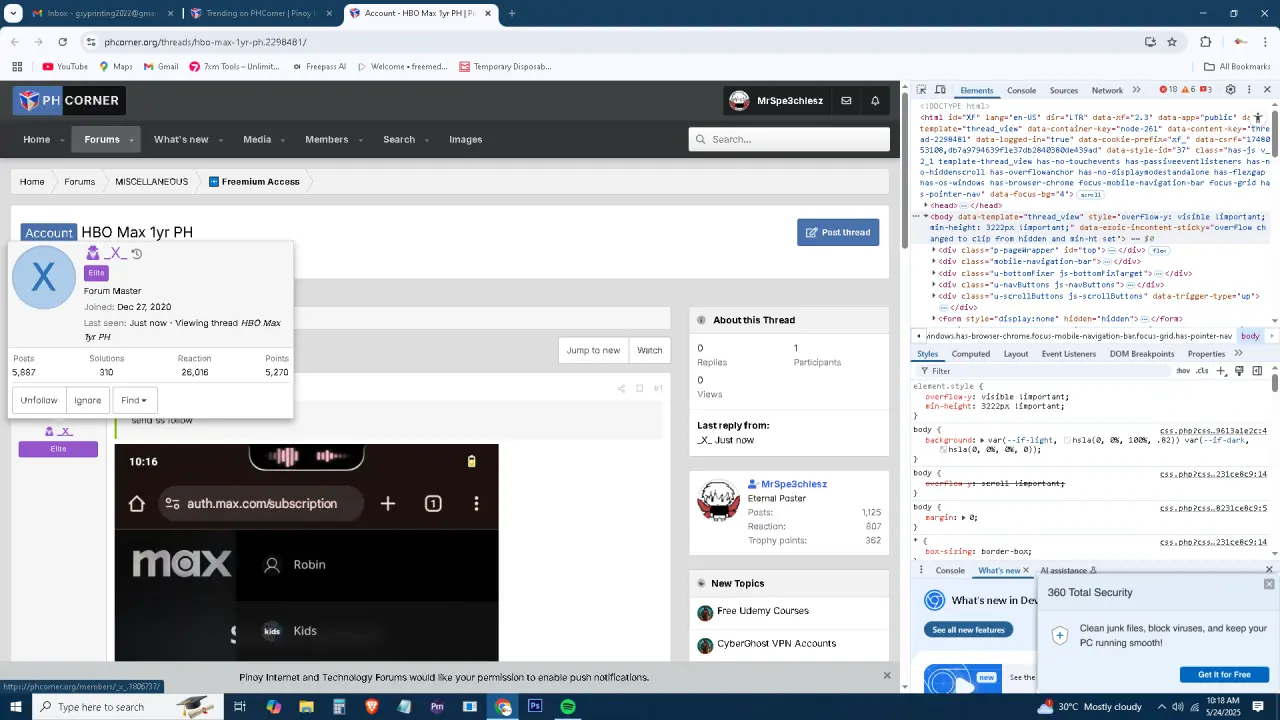This screenshot has height=720, width=1280.
Task: Bookmark this page with the star icon
Action: [1172, 42]
